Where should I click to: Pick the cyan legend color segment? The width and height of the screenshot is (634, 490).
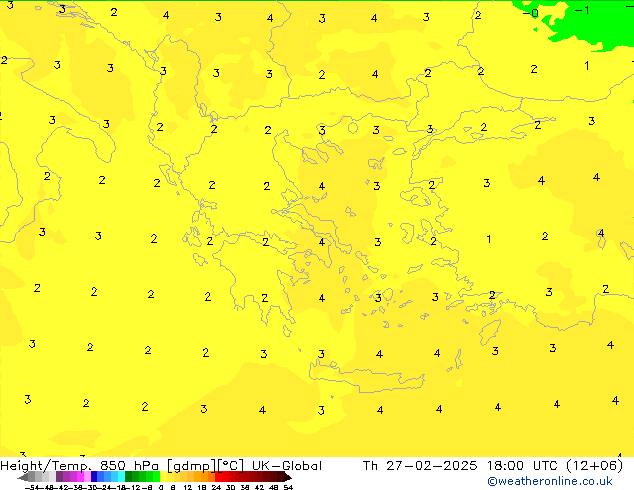121,477
